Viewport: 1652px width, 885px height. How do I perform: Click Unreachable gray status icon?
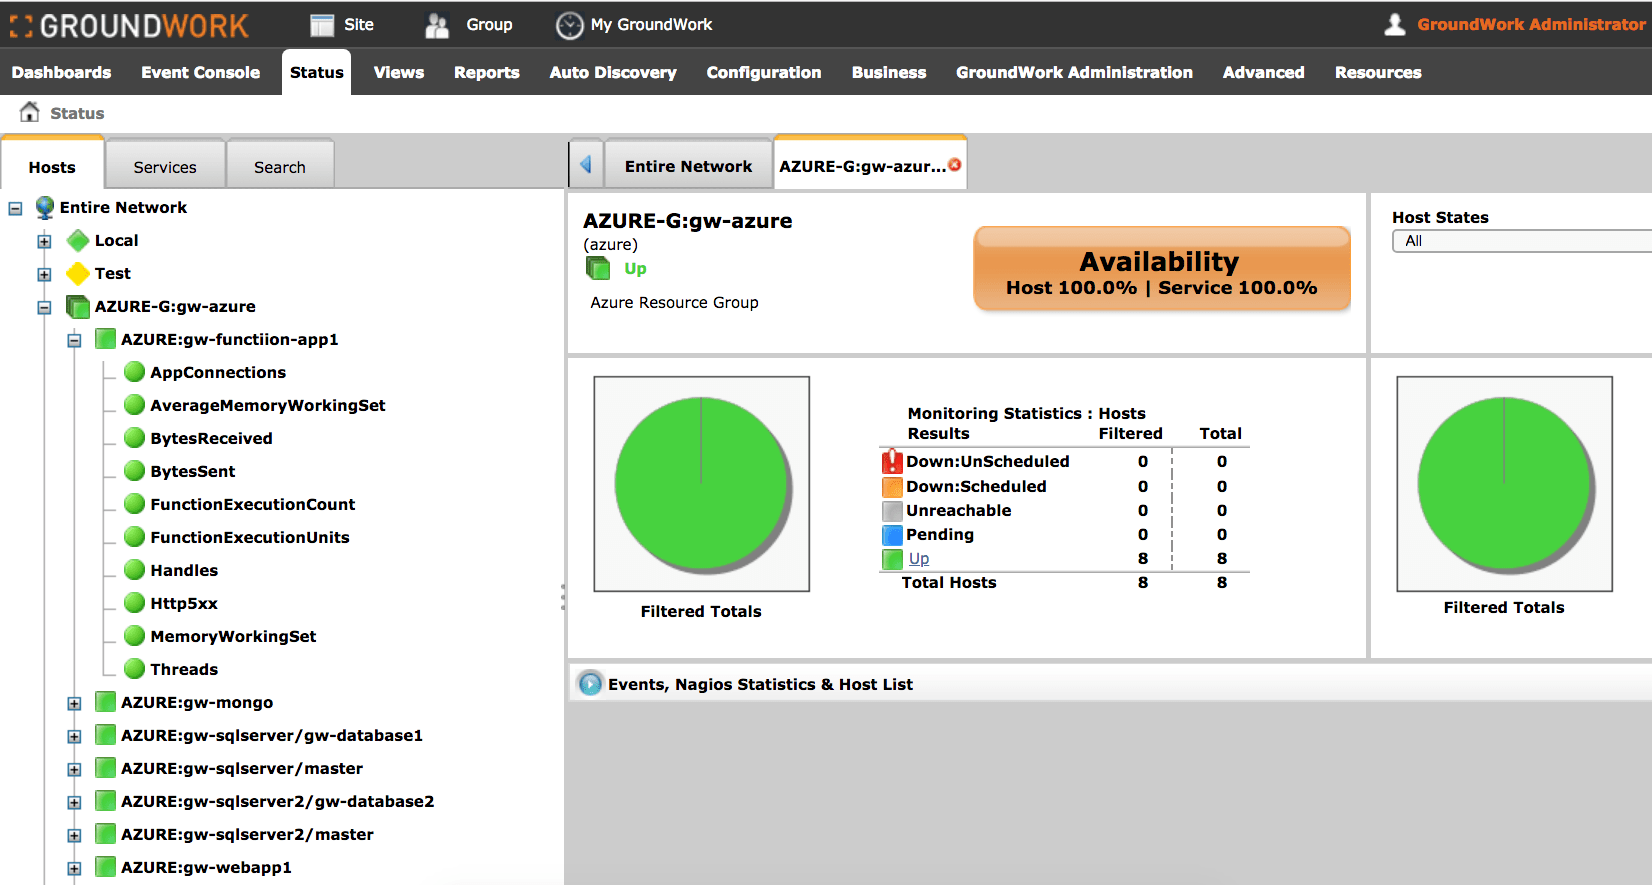892,510
